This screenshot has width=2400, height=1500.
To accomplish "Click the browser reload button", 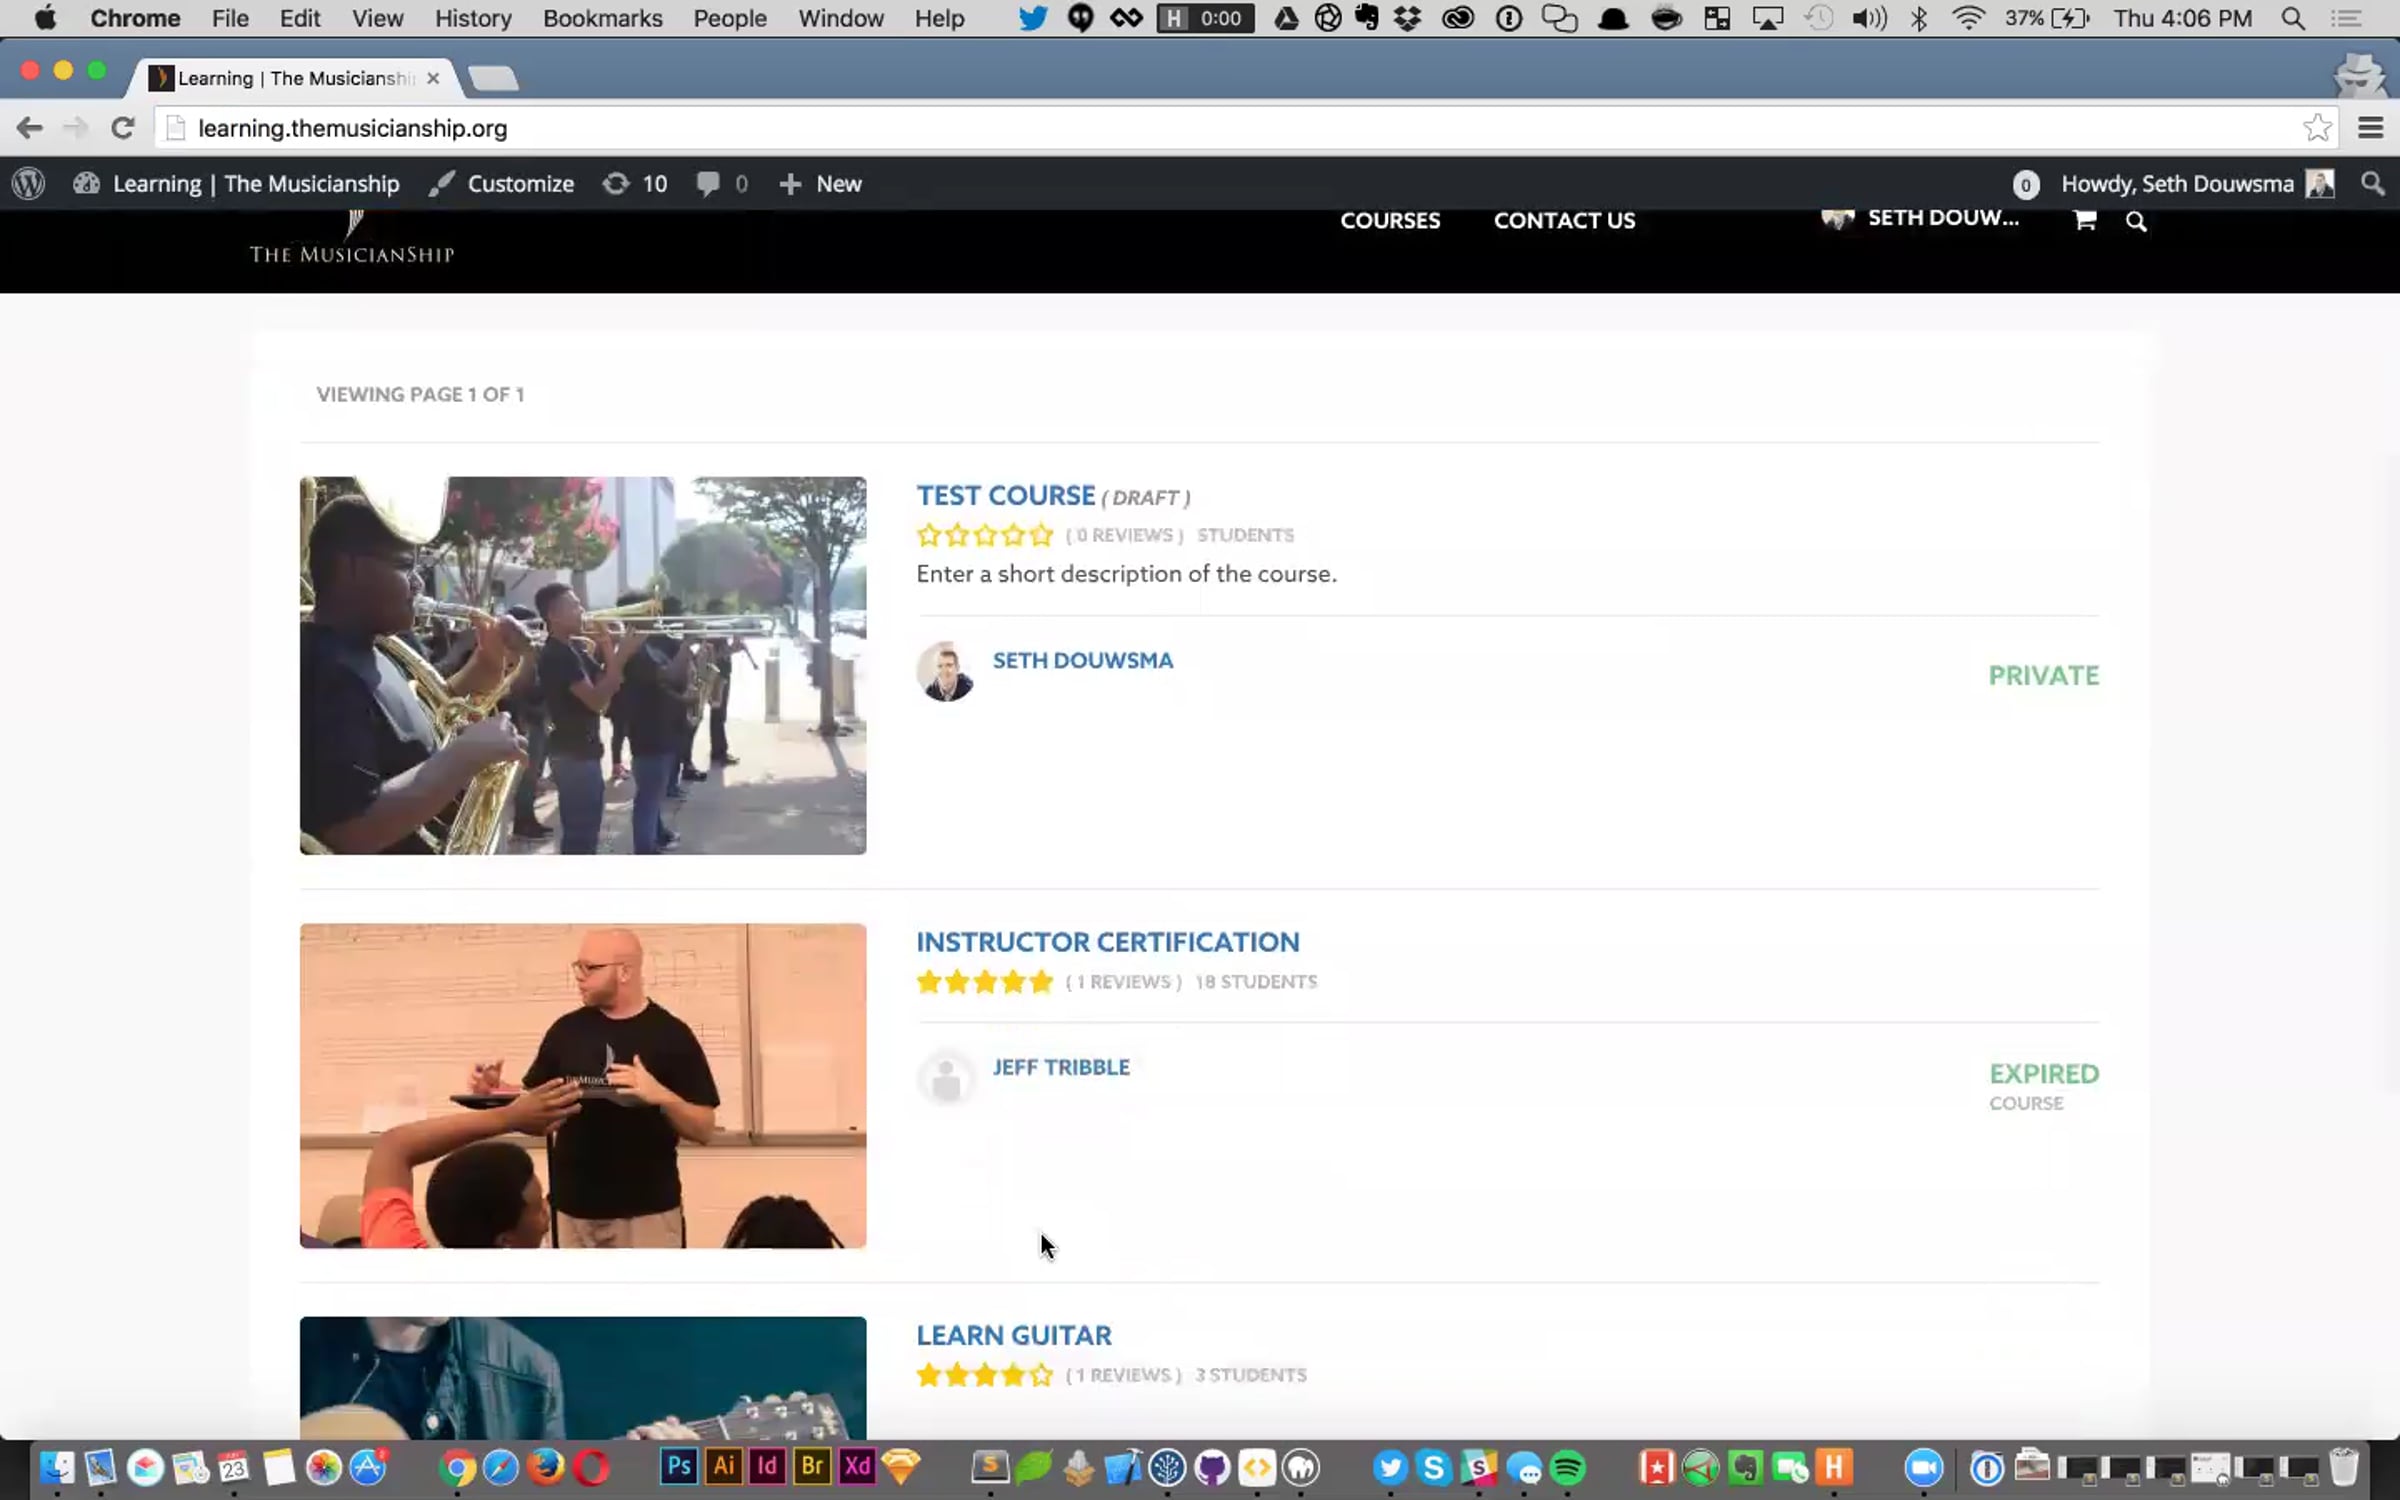I will pyautogui.click(x=122, y=128).
